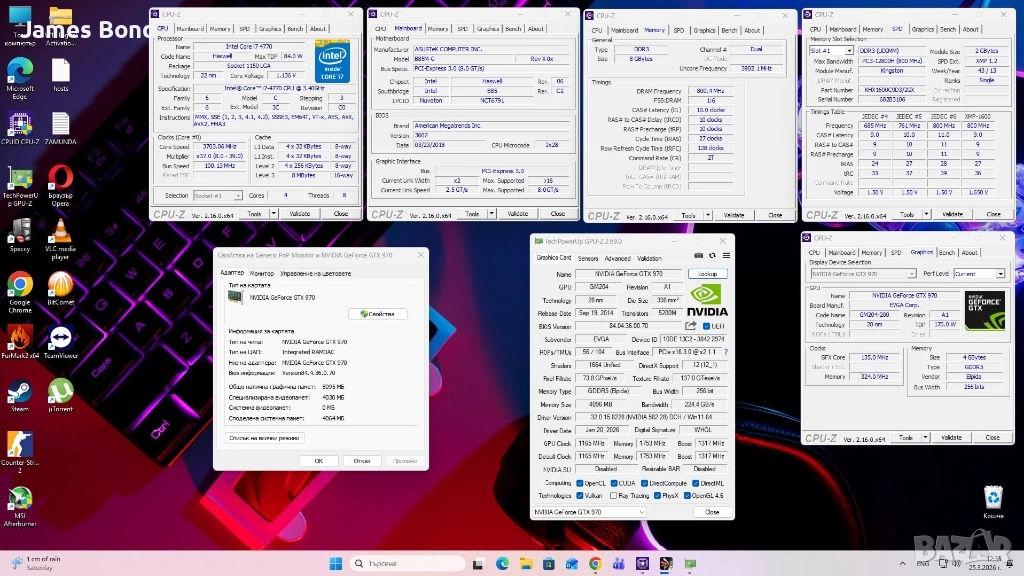The image size is (1024, 576).
Task: Click the BIOS share/export arrow icon in GPU-Z
Action: click(690, 326)
